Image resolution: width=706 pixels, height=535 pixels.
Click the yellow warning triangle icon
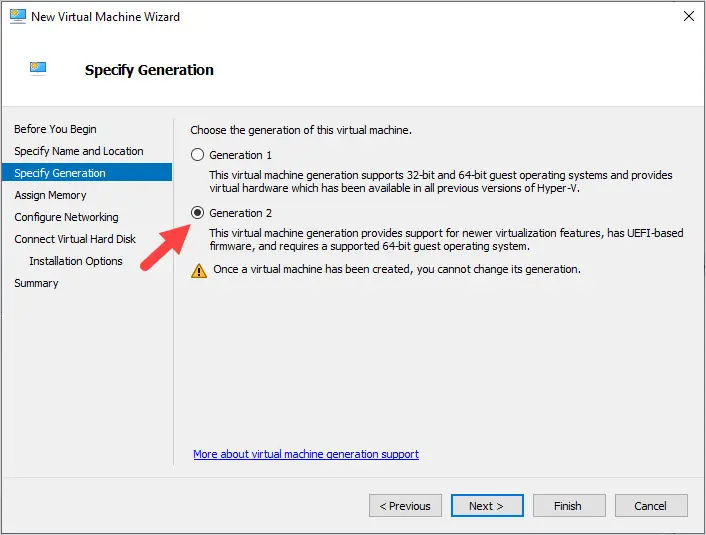(199, 271)
